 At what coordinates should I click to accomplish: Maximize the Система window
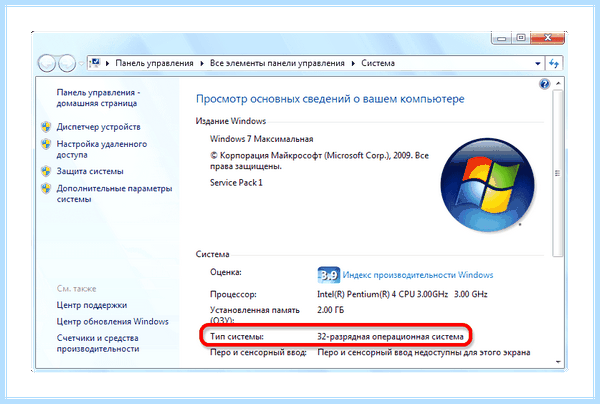click(521, 38)
